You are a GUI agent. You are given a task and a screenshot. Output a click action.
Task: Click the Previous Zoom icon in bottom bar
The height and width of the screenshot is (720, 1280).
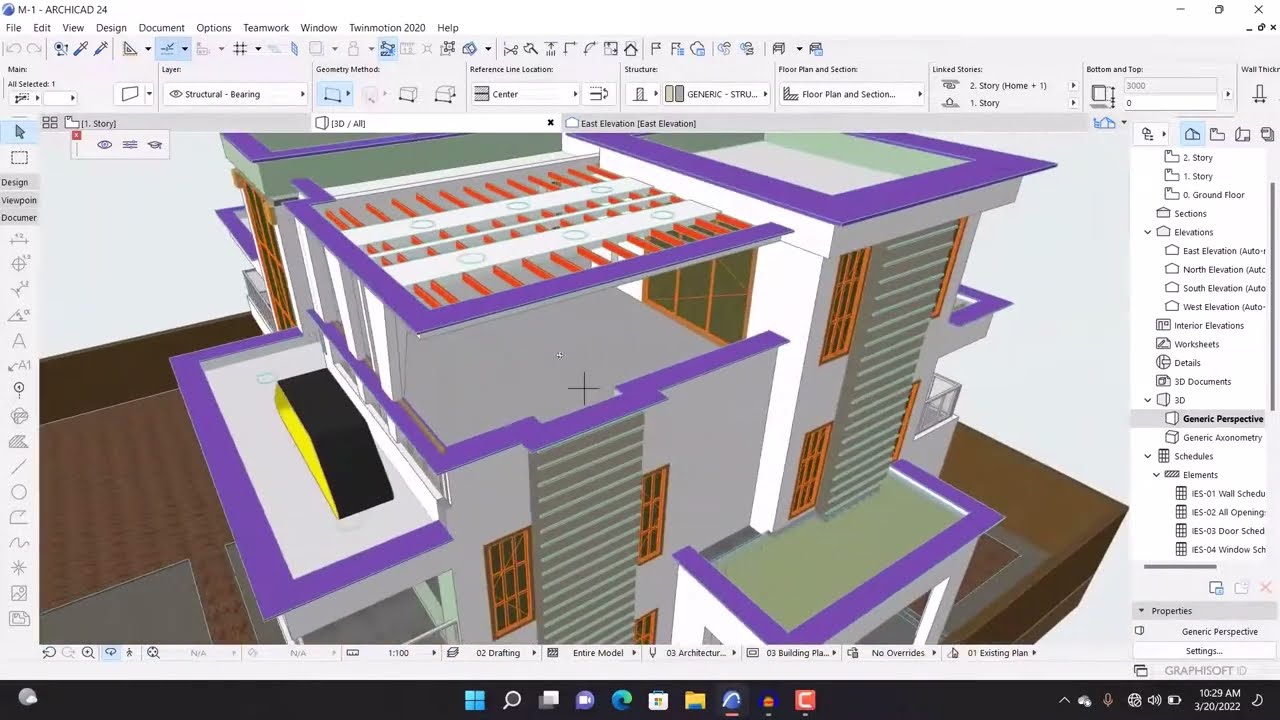tap(49, 653)
